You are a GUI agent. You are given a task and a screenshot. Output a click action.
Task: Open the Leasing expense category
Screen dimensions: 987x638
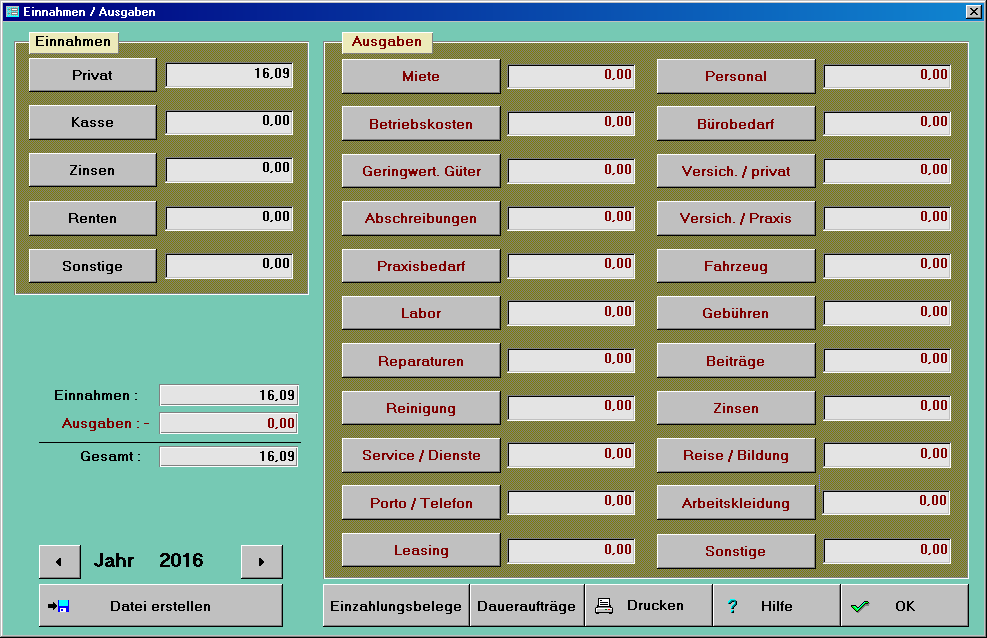coord(420,550)
